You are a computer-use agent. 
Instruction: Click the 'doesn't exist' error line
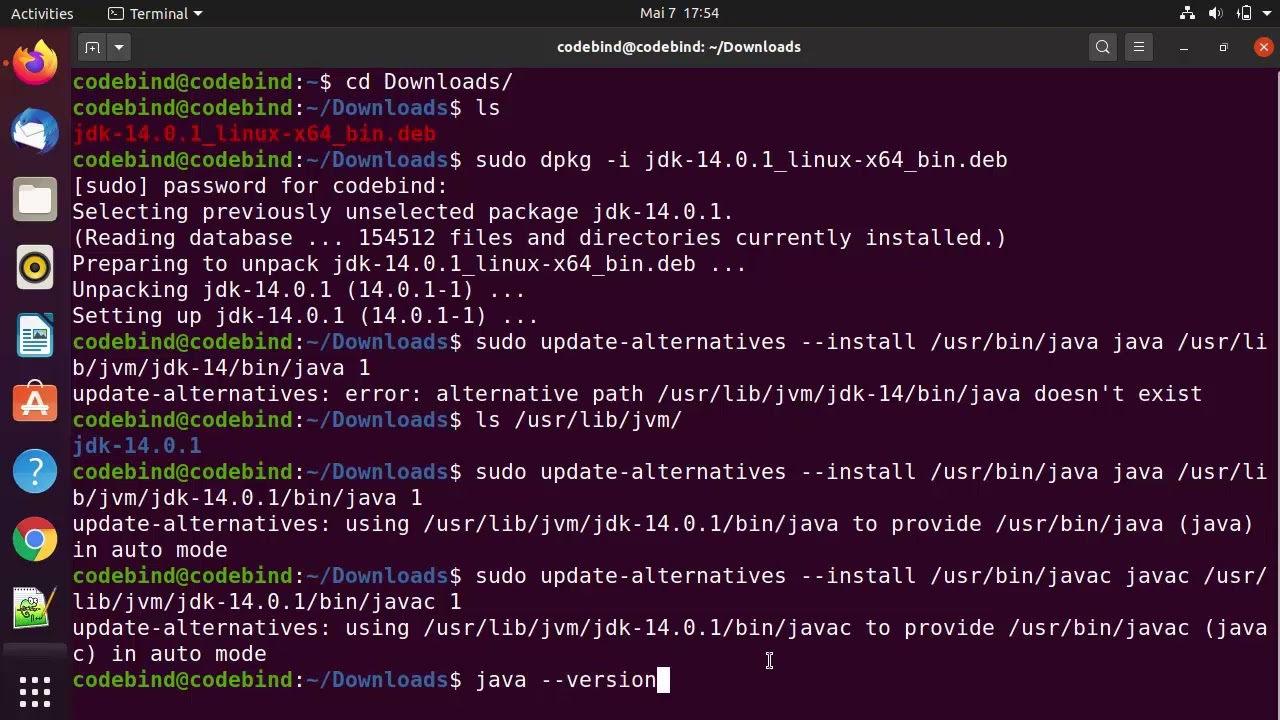pos(637,394)
